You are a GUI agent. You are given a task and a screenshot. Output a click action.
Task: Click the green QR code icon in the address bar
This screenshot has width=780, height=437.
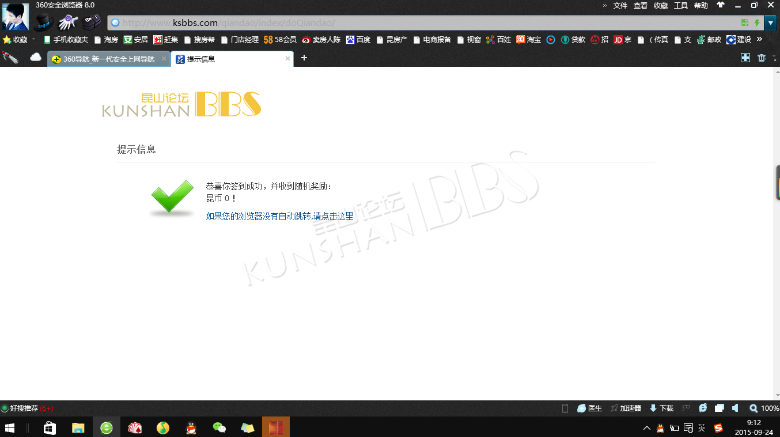(745, 23)
